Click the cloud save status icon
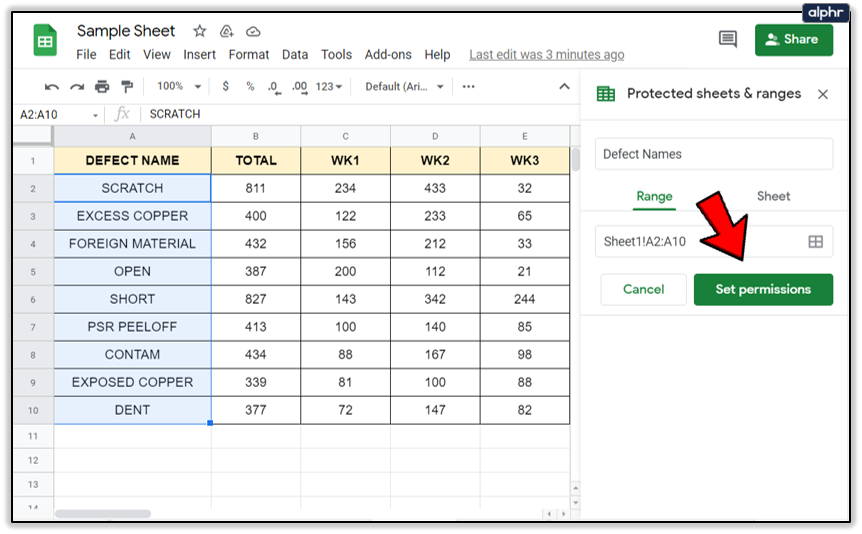This screenshot has width=862, height=534. point(253,32)
